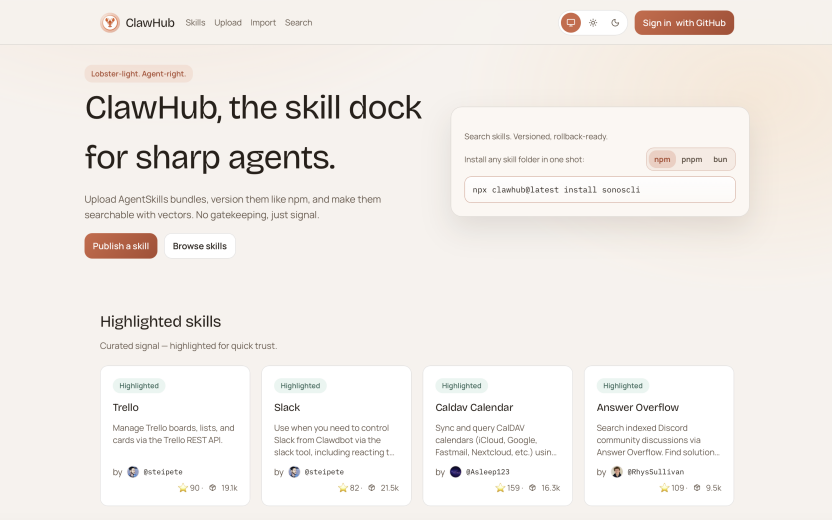Click the star icon on Trello card
This screenshot has height=520, width=832.
183,488
